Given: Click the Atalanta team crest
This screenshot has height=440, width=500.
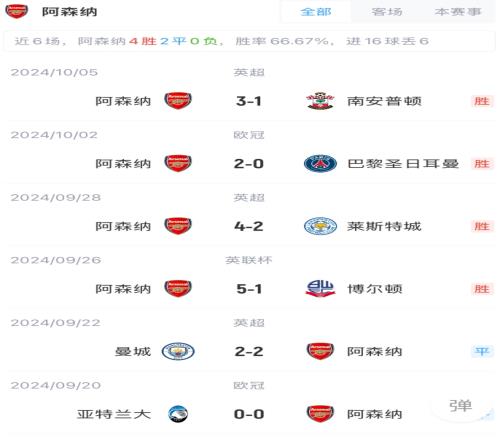Looking at the screenshot, I should (x=178, y=414).
